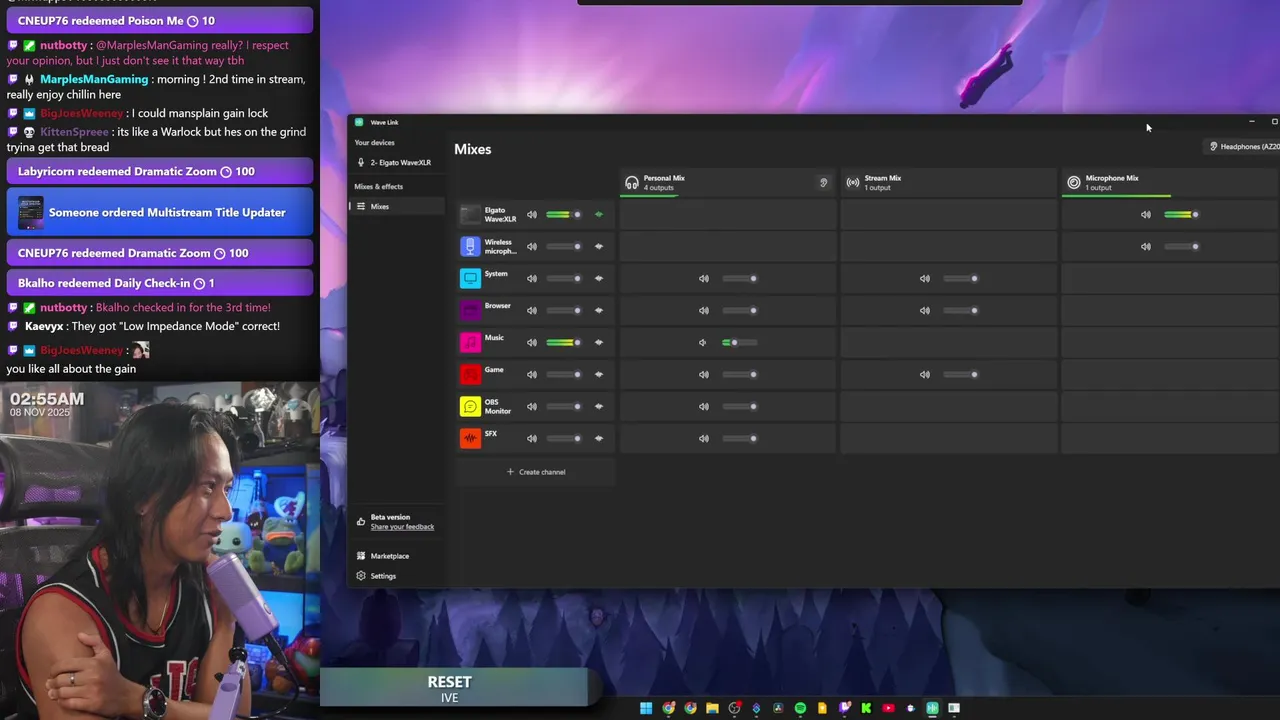Open the Marketplace section
Screen dimensions: 1280x720
click(x=384, y=556)
